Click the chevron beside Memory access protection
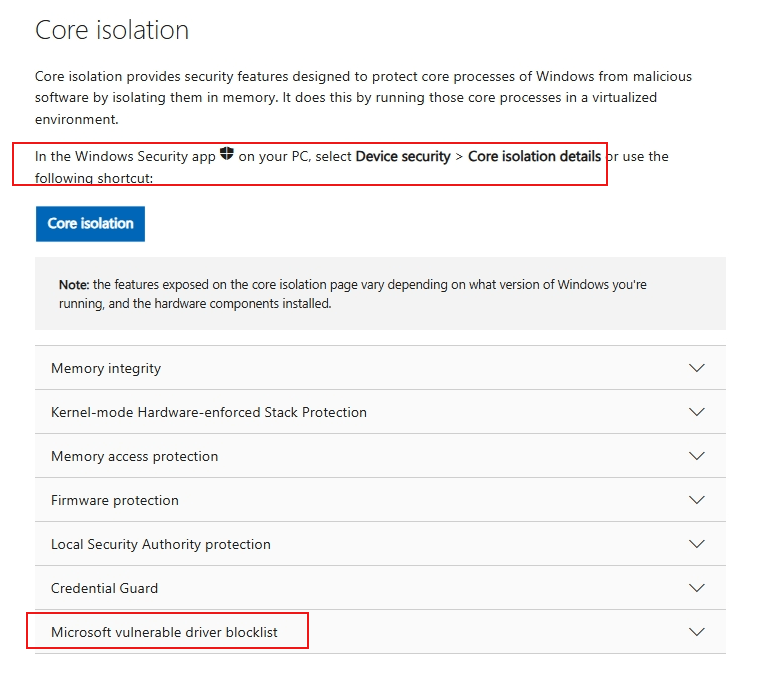Image resolution: width=759 pixels, height=677 pixels. 697,456
